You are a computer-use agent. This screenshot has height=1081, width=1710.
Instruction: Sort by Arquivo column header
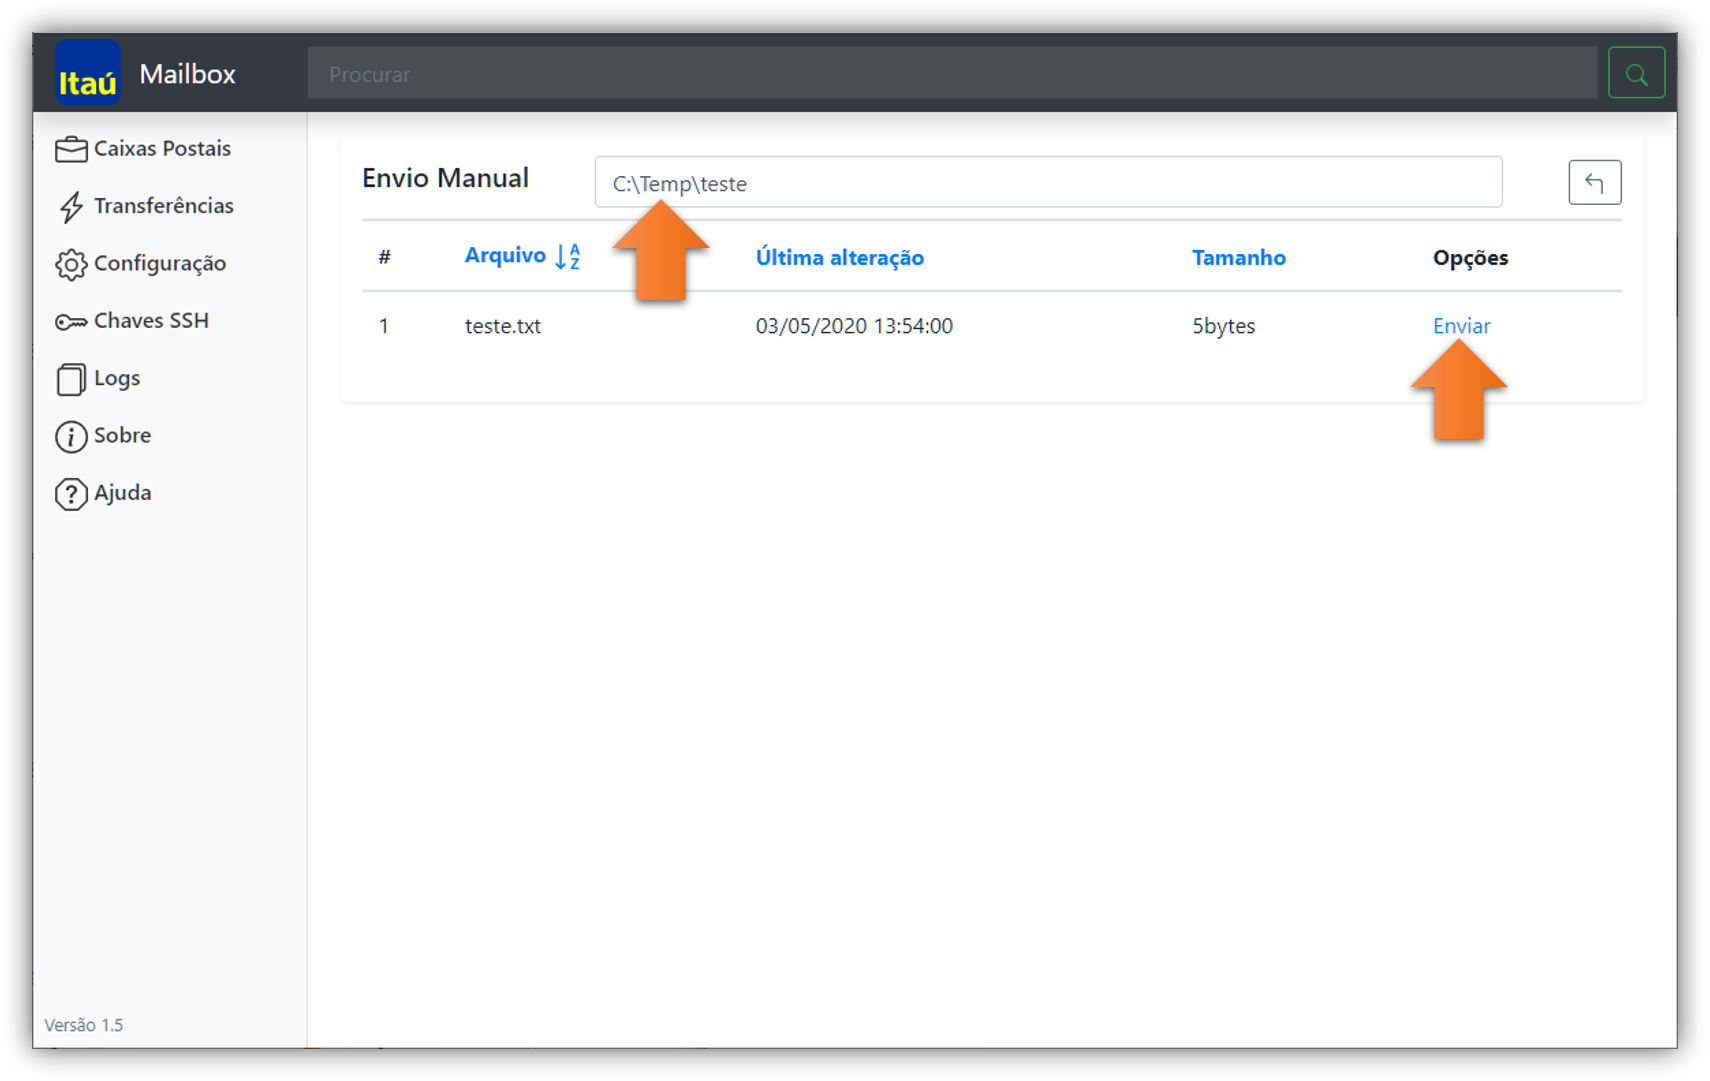tap(505, 256)
